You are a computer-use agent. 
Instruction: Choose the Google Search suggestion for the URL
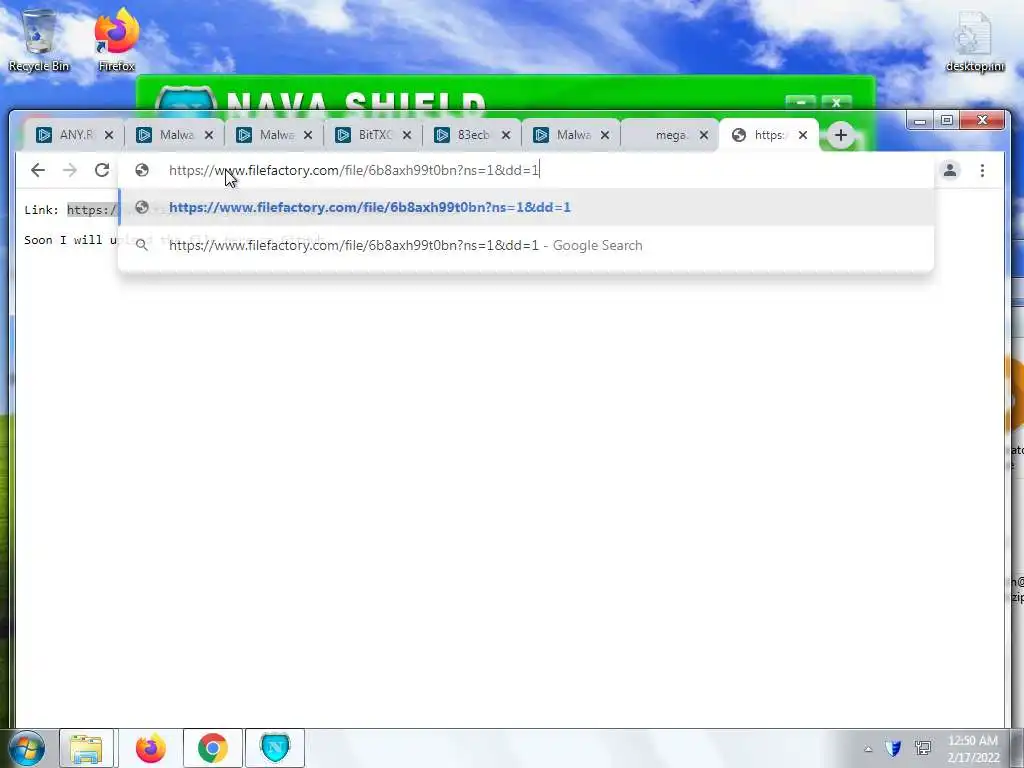[x=526, y=246]
